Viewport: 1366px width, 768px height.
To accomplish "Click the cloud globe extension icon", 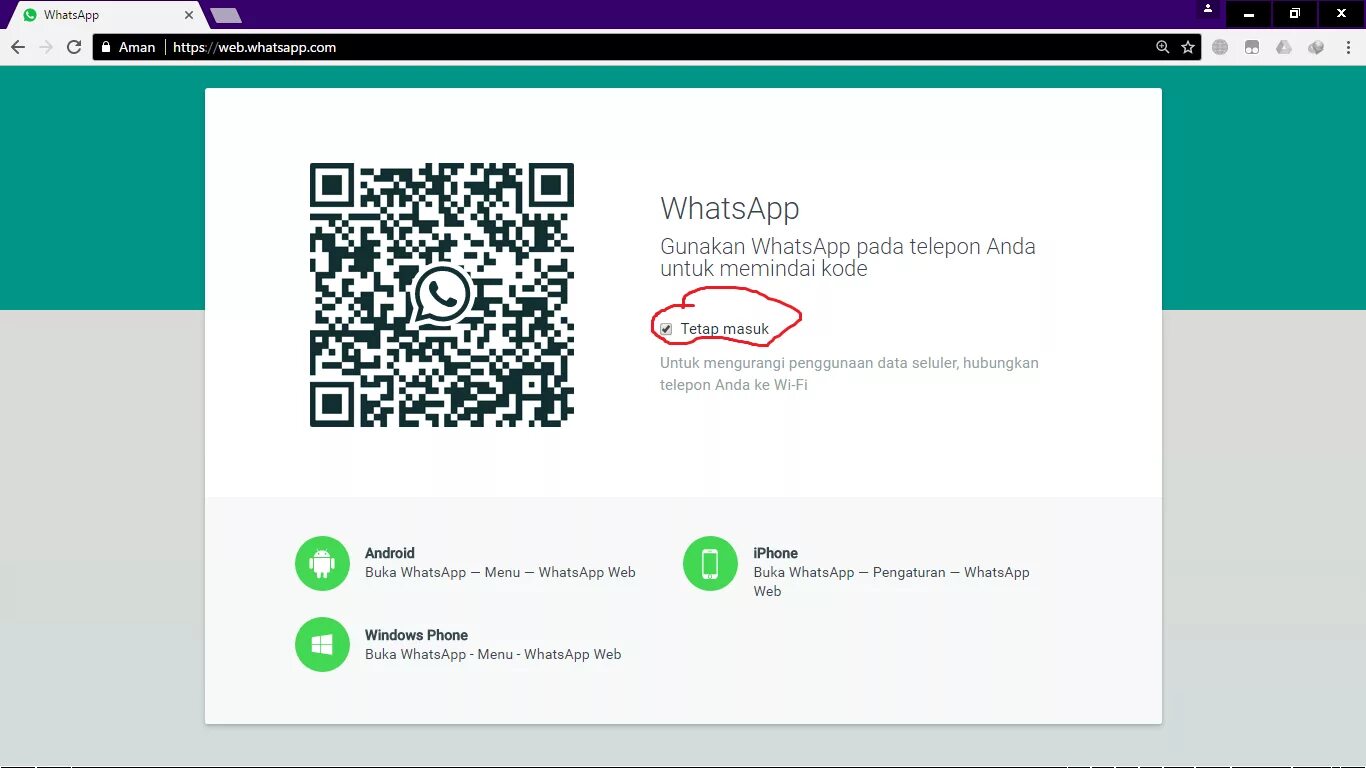I will tap(1316, 47).
